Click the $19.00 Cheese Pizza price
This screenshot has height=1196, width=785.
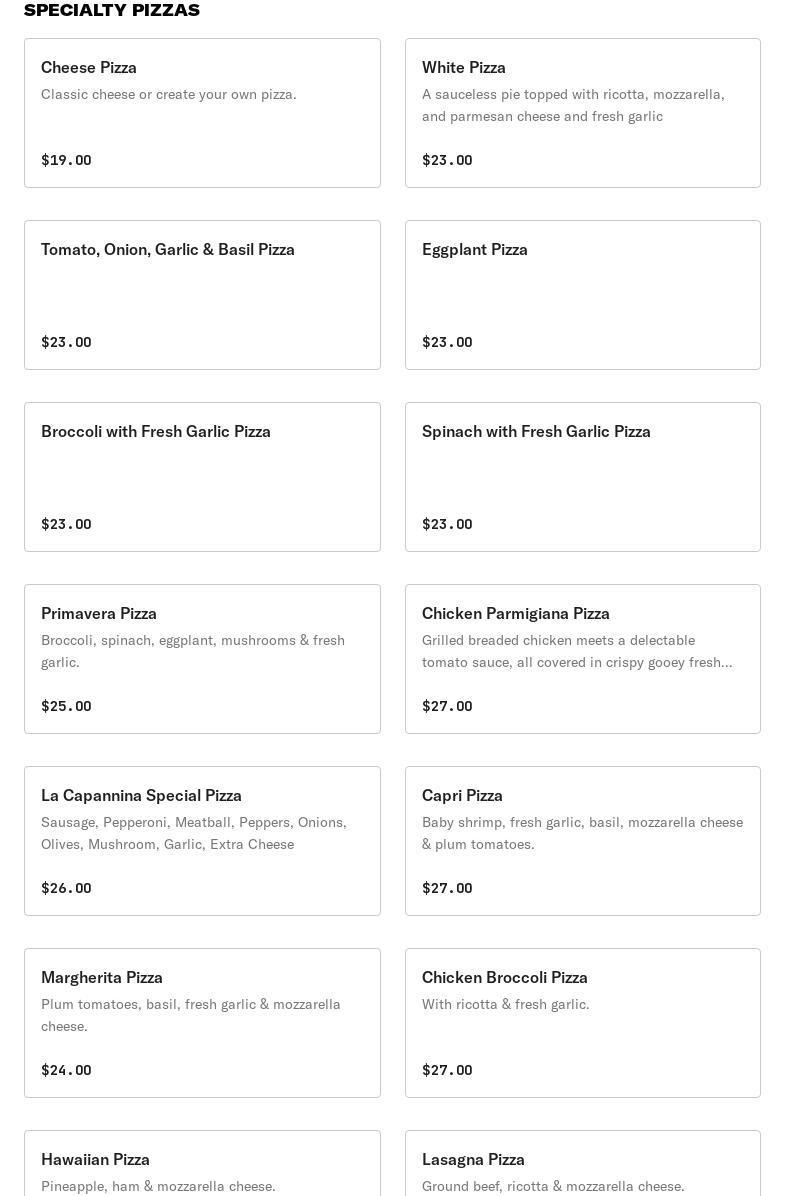pos(66,160)
